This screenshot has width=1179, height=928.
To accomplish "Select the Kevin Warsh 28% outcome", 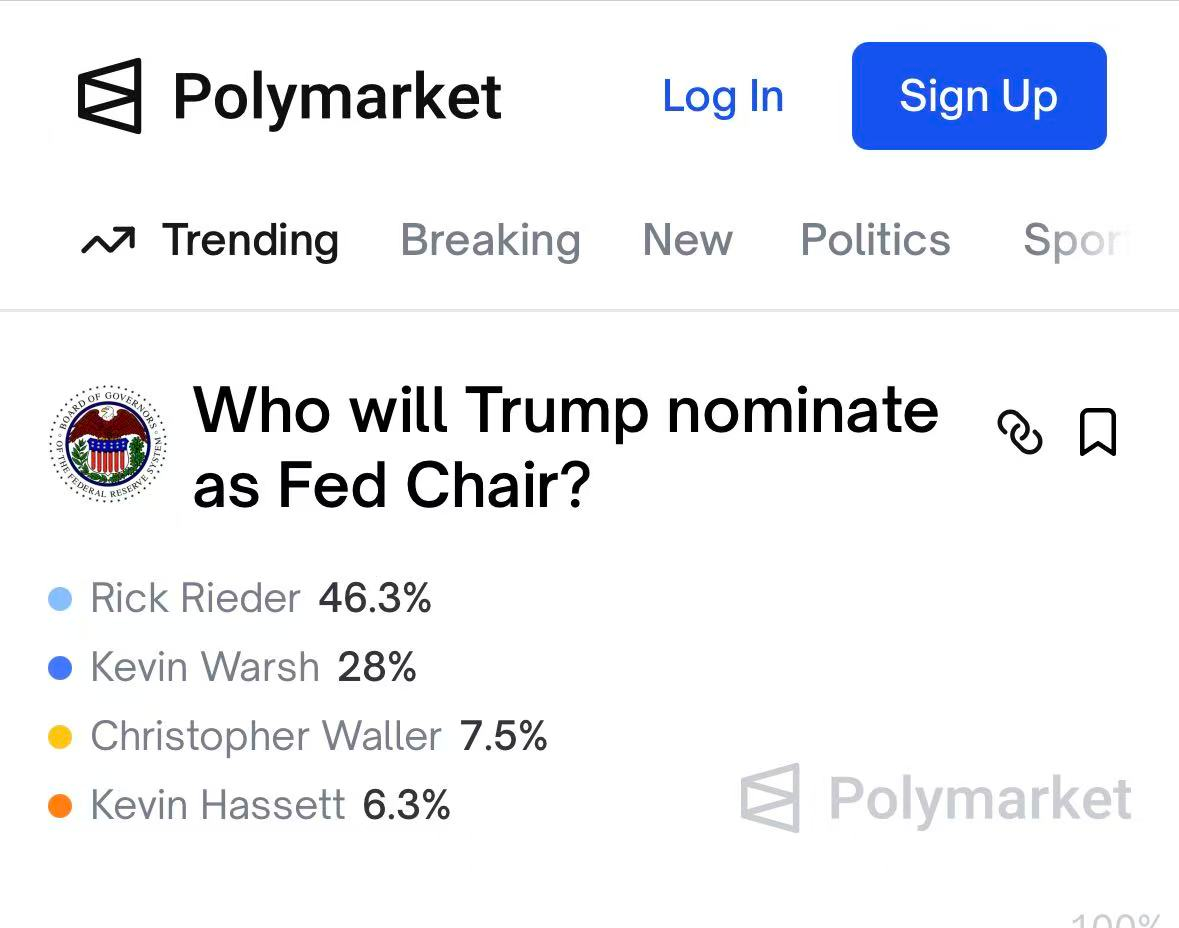I will point(252,668).
